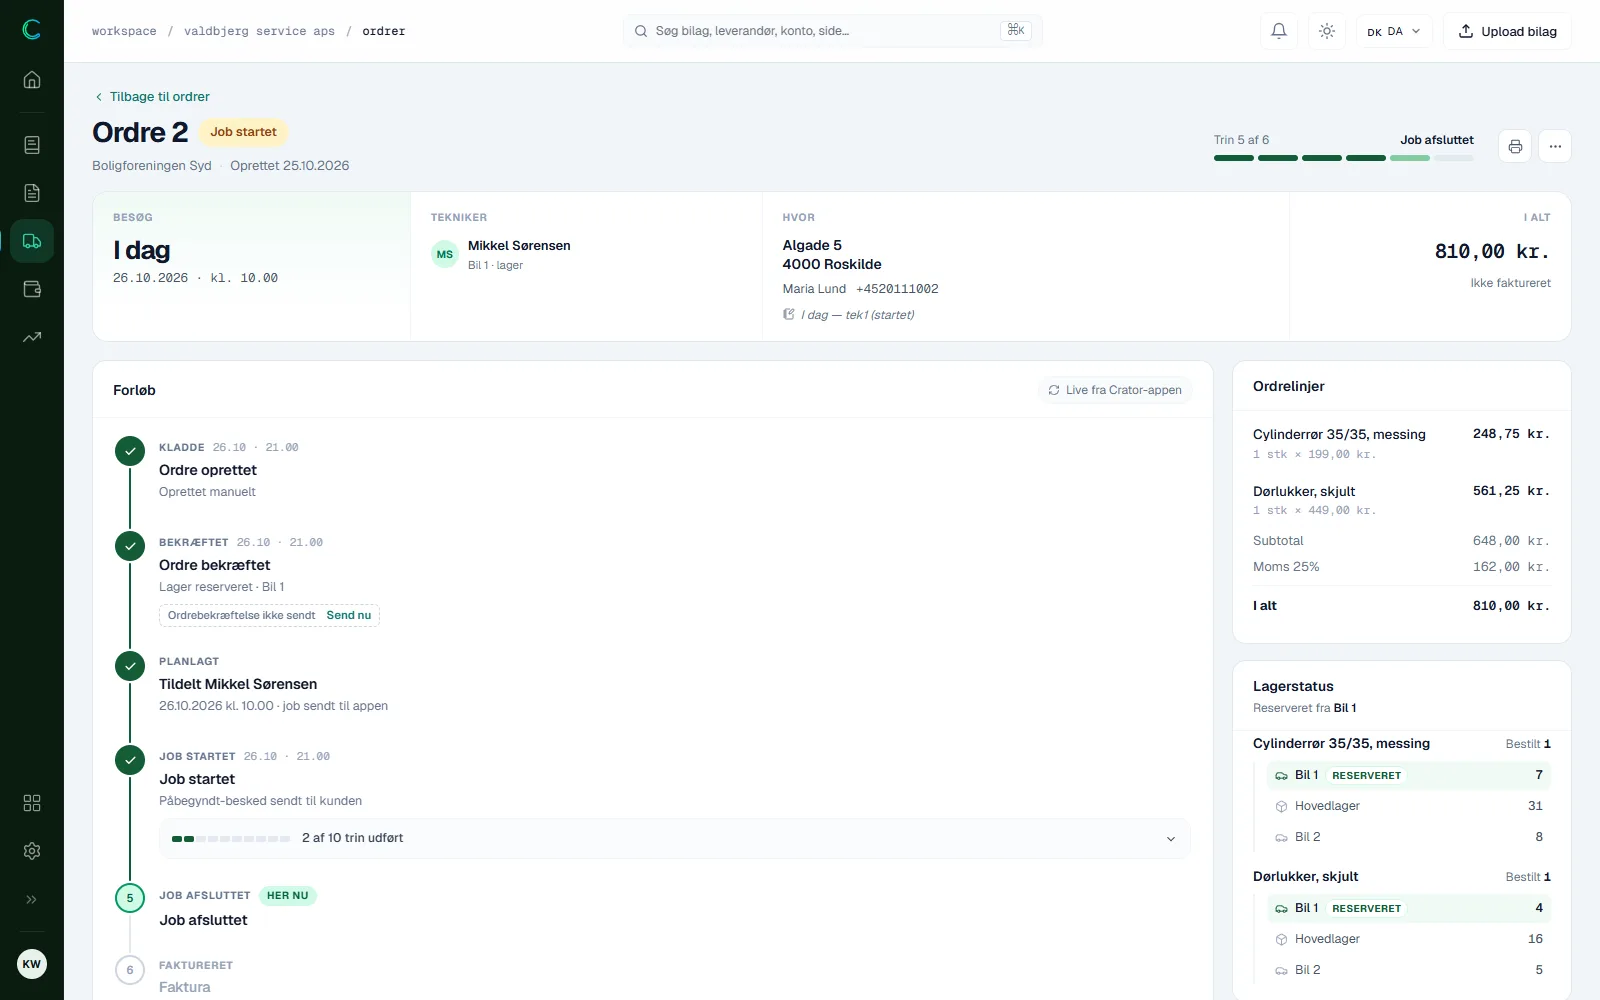Screen dimensions: 1600x1000
Task: Select Bil 2 row under Dørlukker, skjult
Action: point(1408,970)
